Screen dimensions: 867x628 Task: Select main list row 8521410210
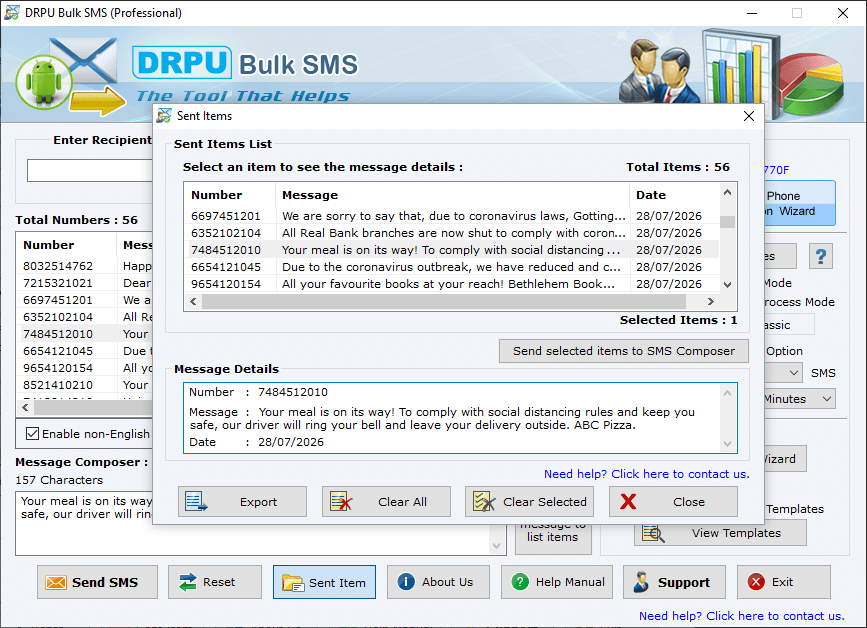(87, 385)
